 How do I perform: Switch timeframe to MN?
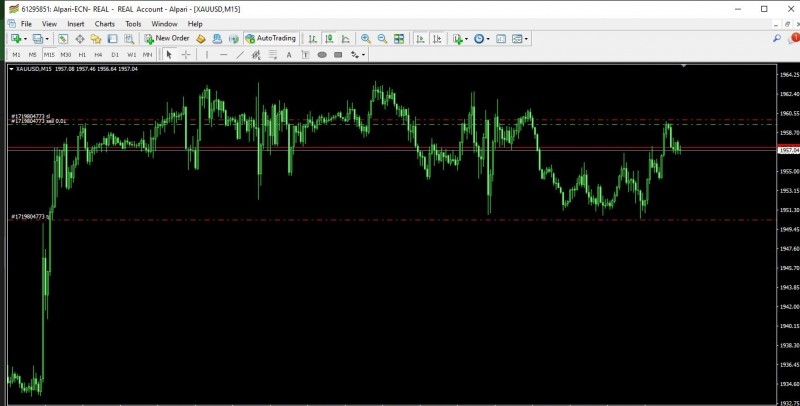coord(147,55)
